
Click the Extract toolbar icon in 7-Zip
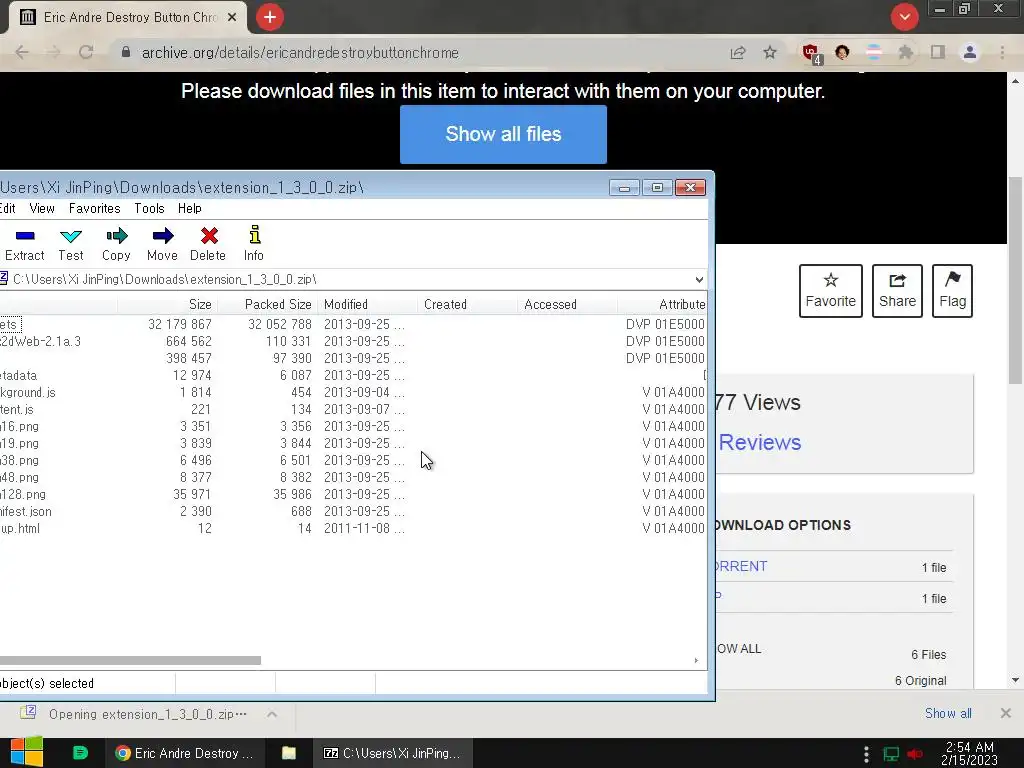(25, 244)
